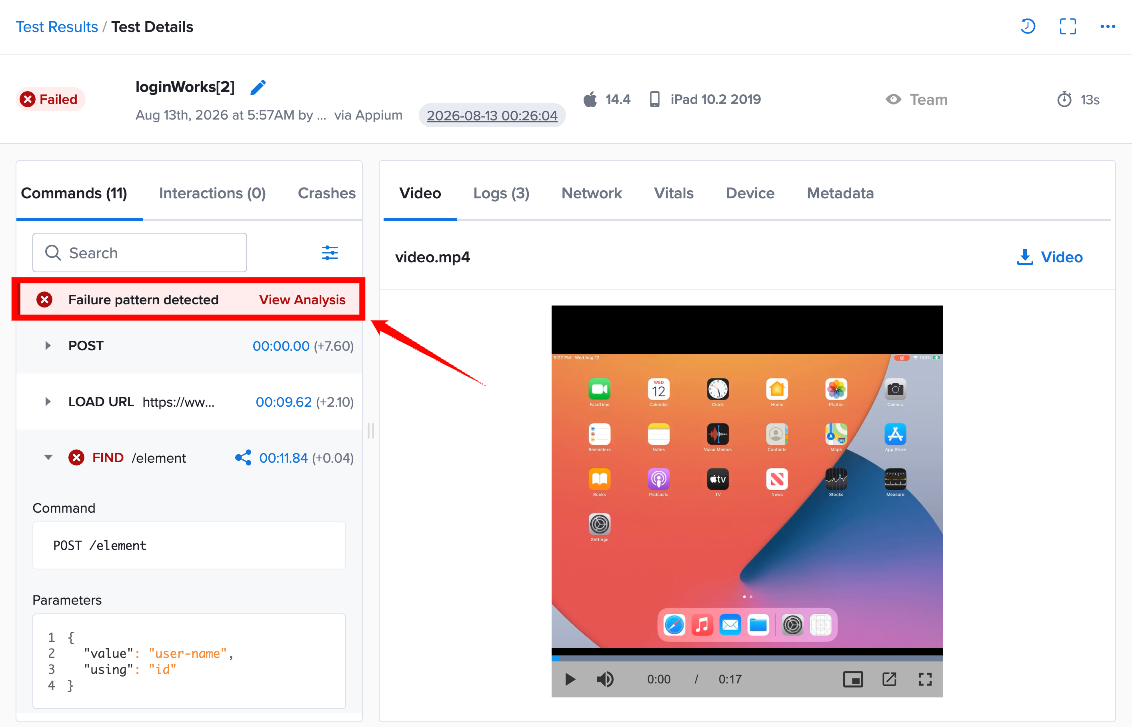
Task: Edit test name using the pencil icon
Action: coord(258,87)
